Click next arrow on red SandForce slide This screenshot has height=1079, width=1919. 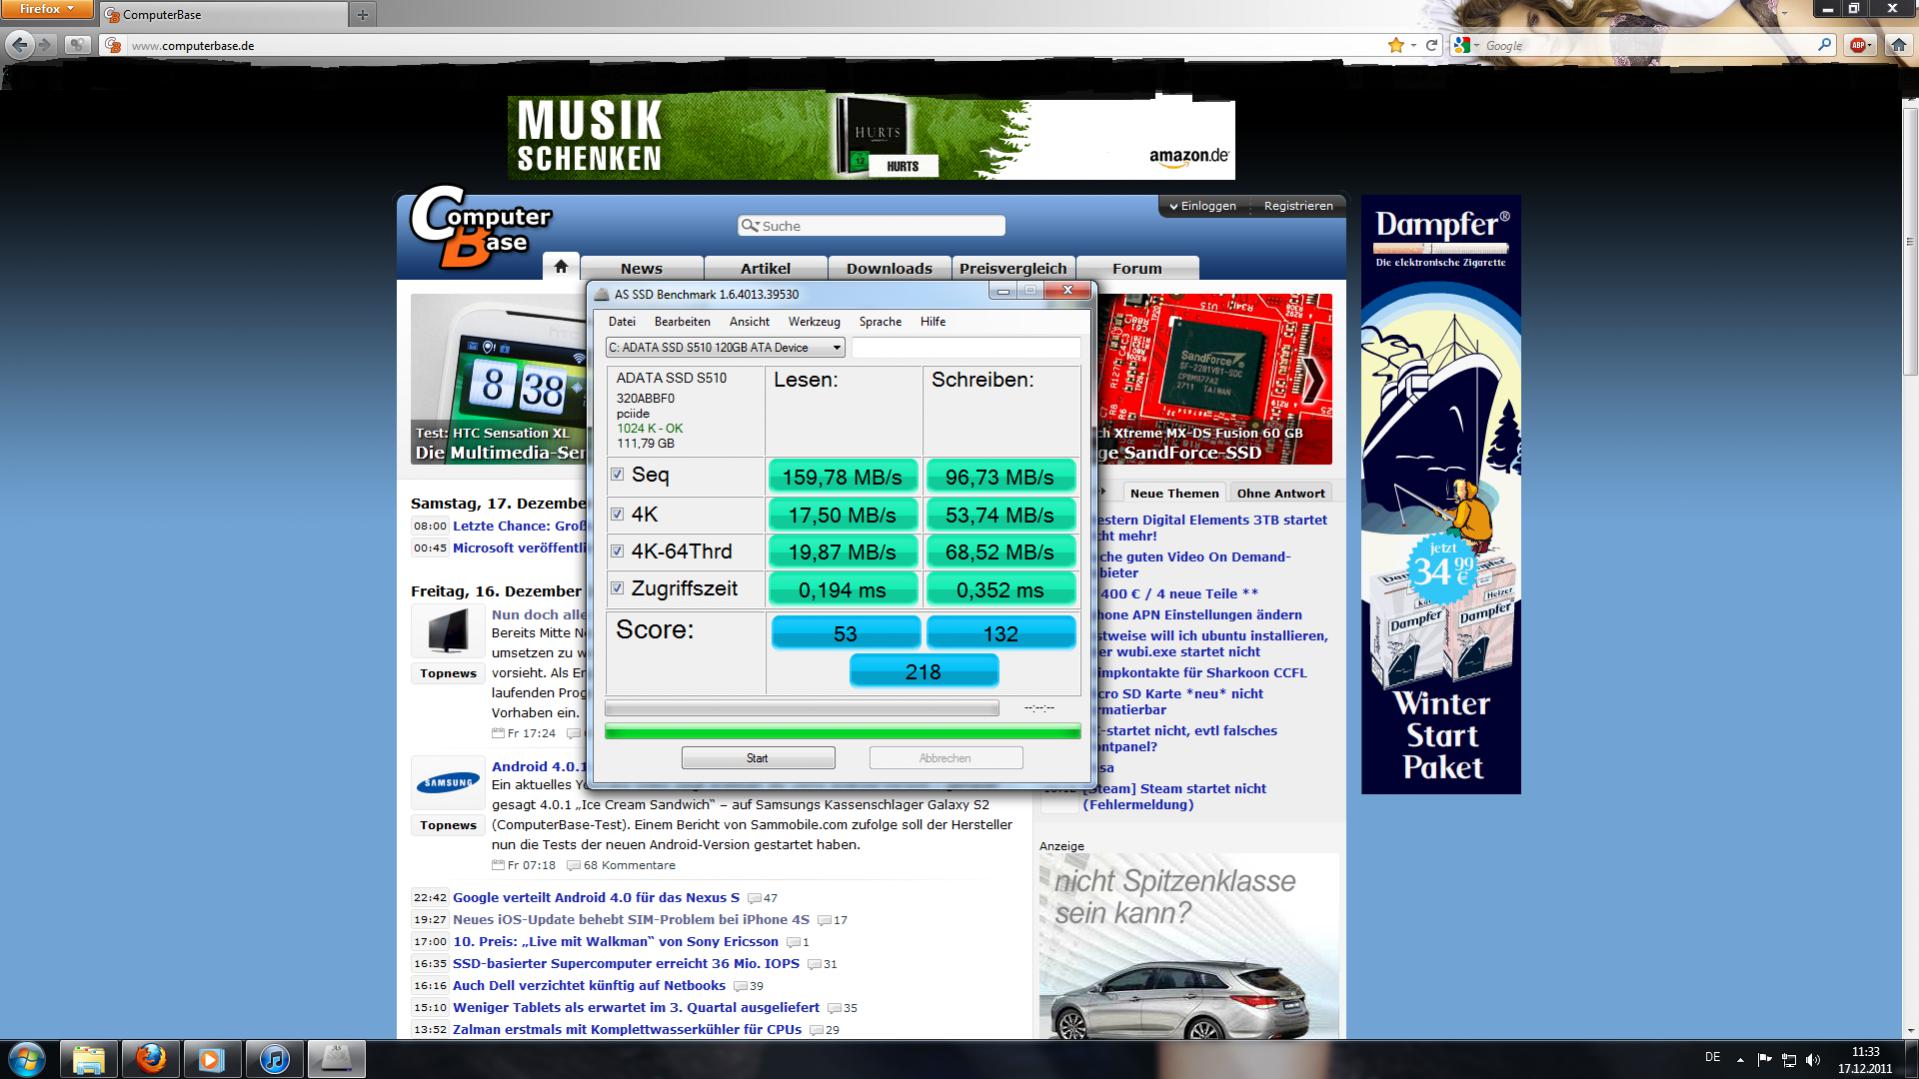point(1313,379)
